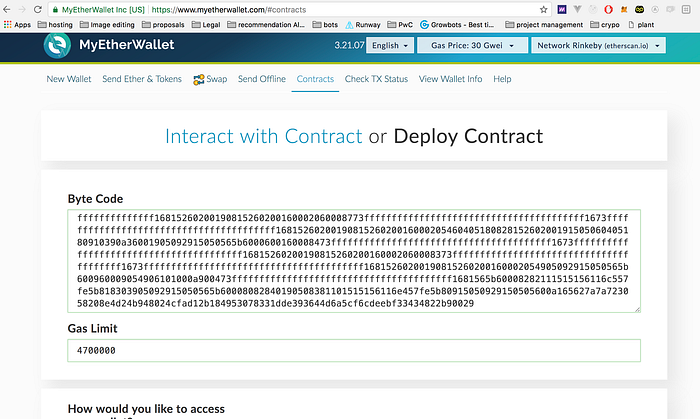Screen dimensions: 700x419
Task: Expand the Network Rinkeby dropdown
Action: point(598,46)
